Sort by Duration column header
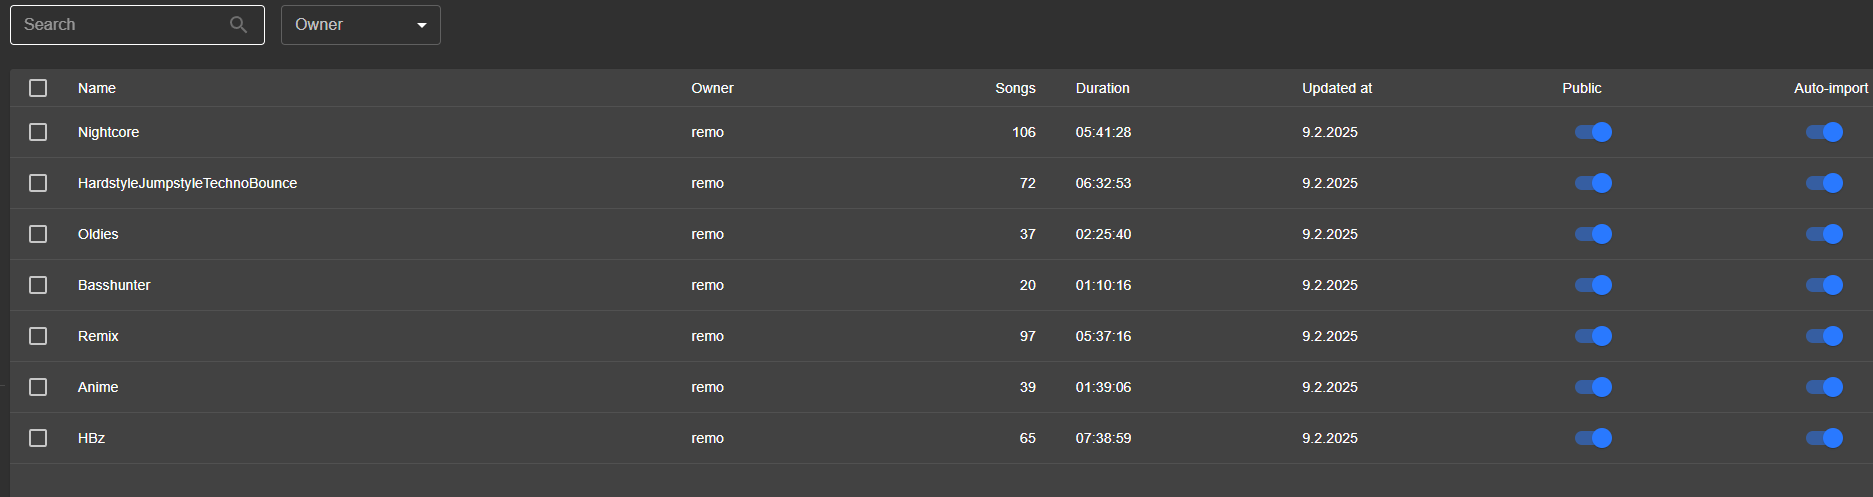This screenshot has height=497, width=1873. [1103, 88]
